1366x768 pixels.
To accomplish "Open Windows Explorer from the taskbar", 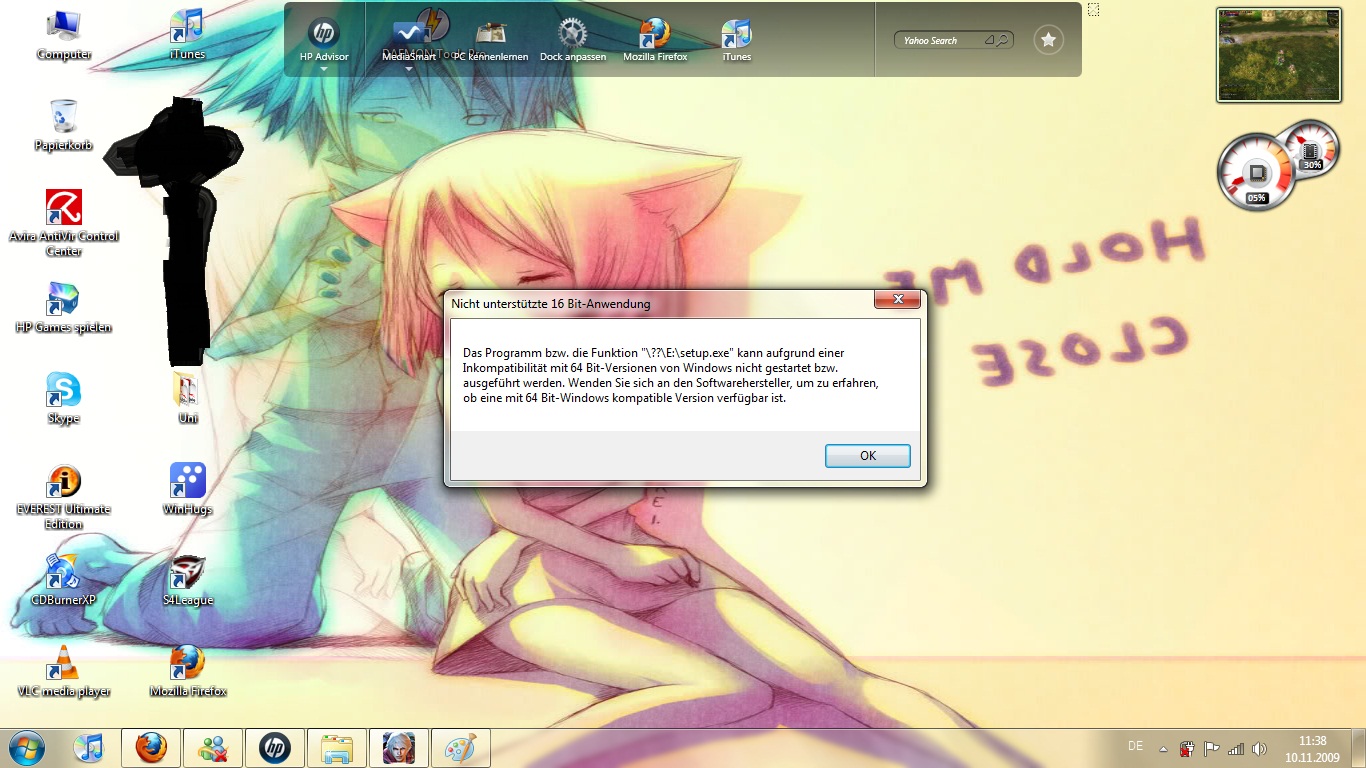I will [x=337, y=747].
